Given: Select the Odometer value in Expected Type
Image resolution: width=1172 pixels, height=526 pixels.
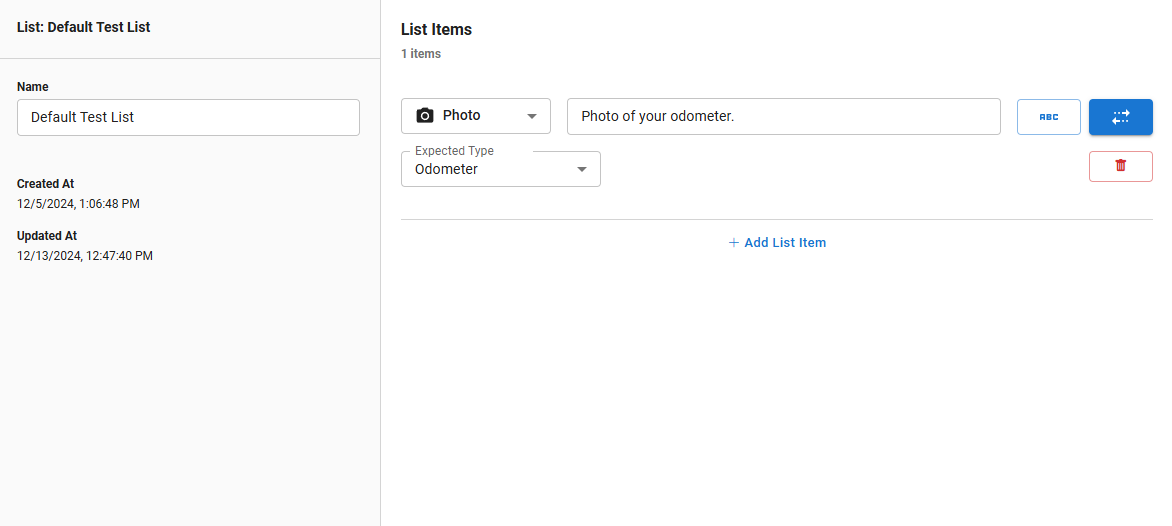Looking at the screenshot, I should coord(447,170).
